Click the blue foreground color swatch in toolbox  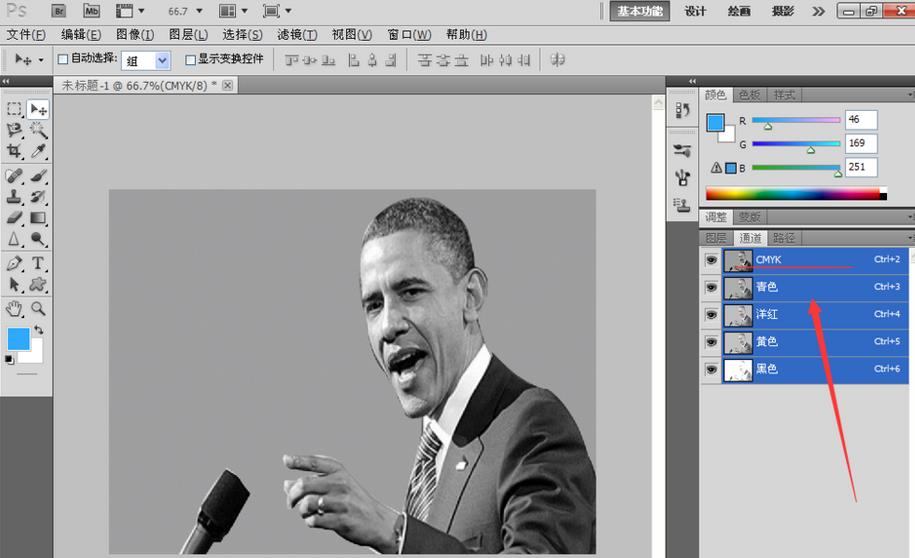tap(18, 338)
